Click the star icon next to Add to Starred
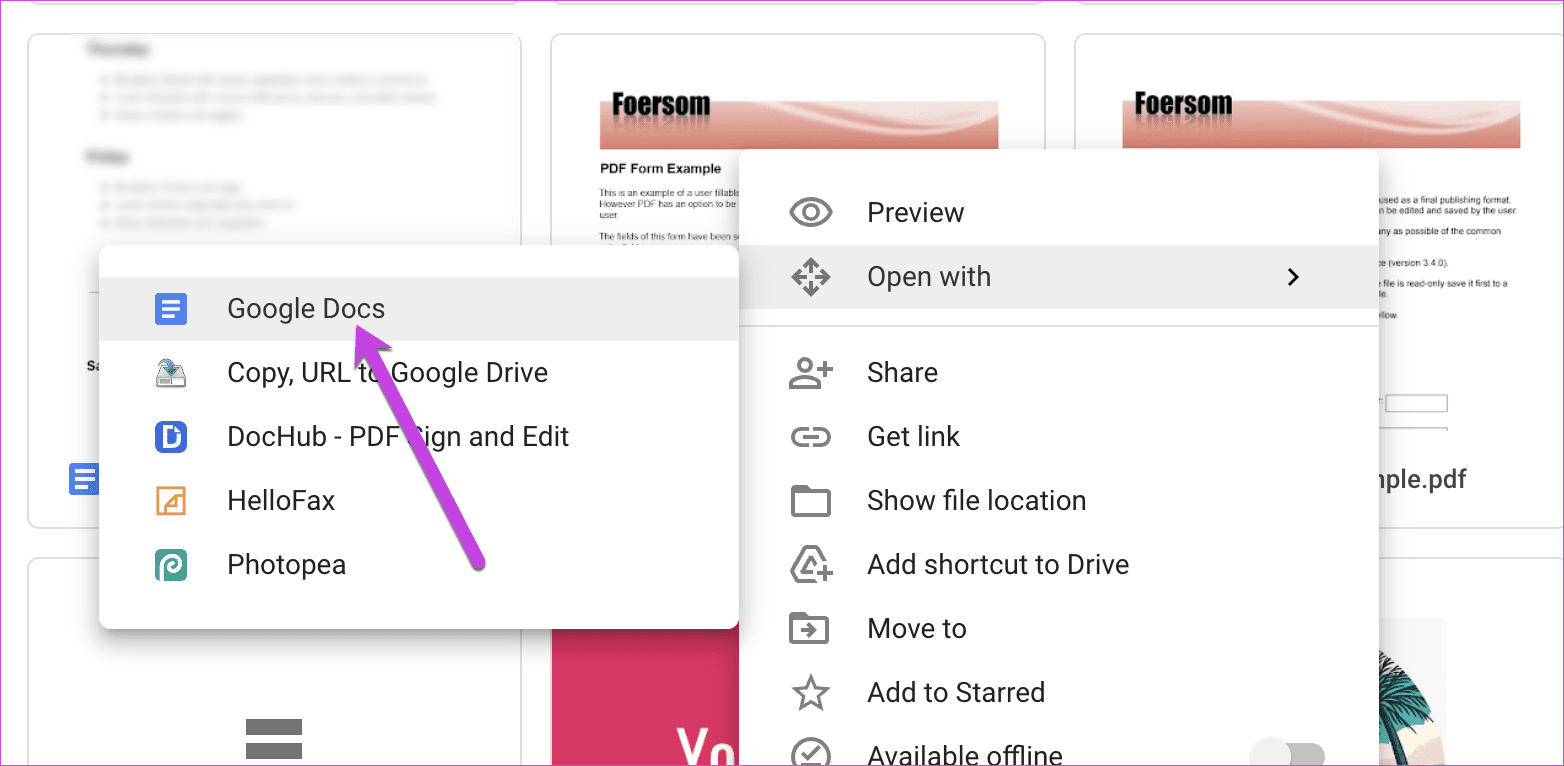The height and width of the screenshot is (766, 1564). (811, 692)
